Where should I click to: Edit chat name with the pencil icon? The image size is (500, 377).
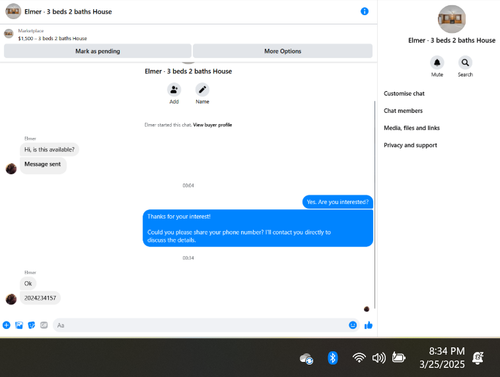(202, 90)
